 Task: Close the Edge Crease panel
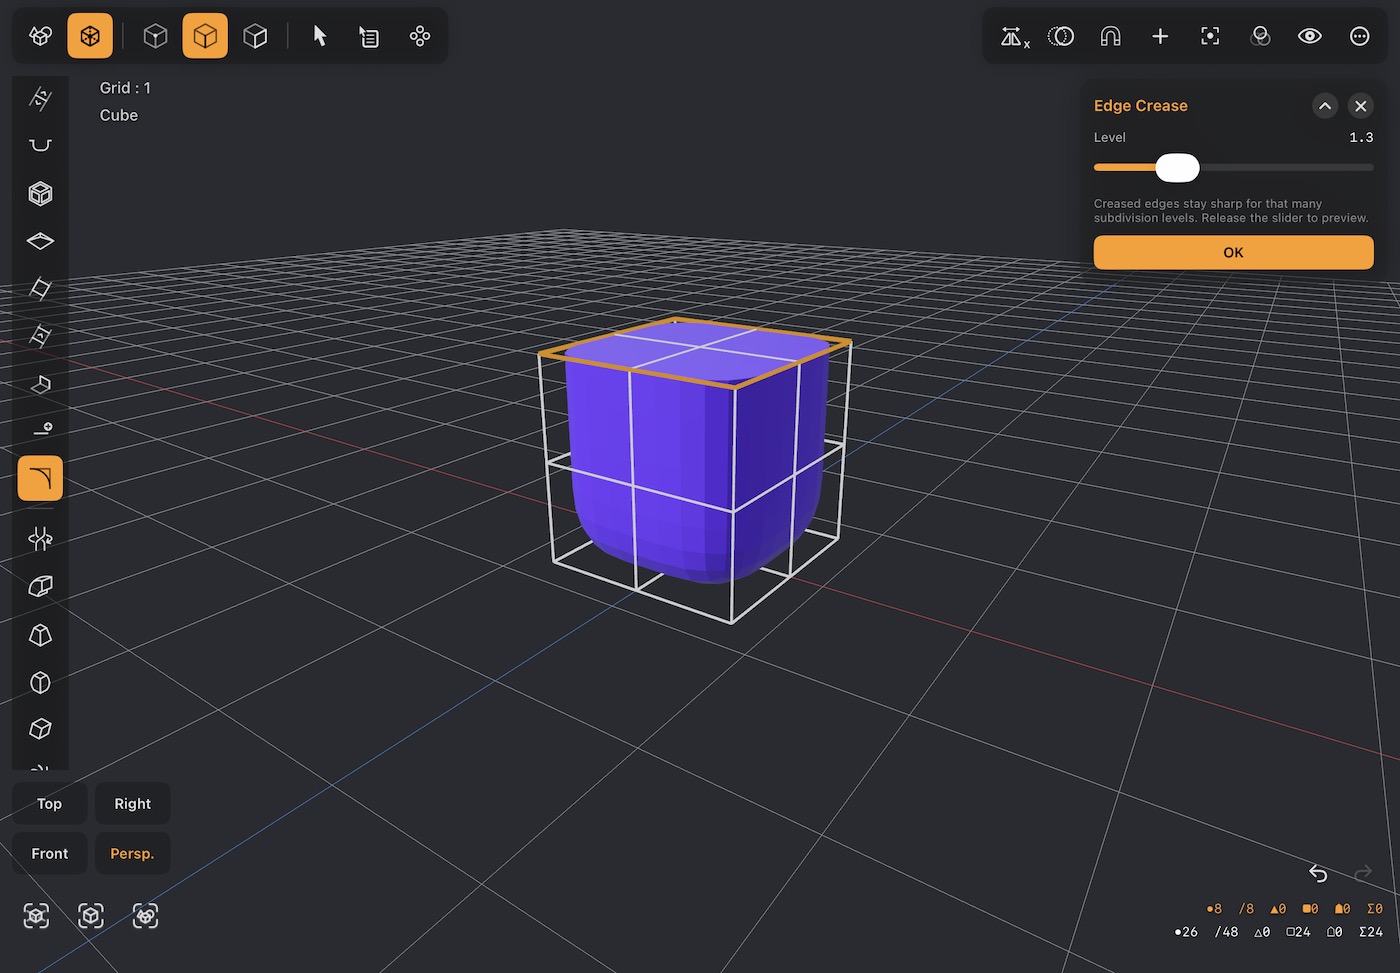click(1360, 106)
